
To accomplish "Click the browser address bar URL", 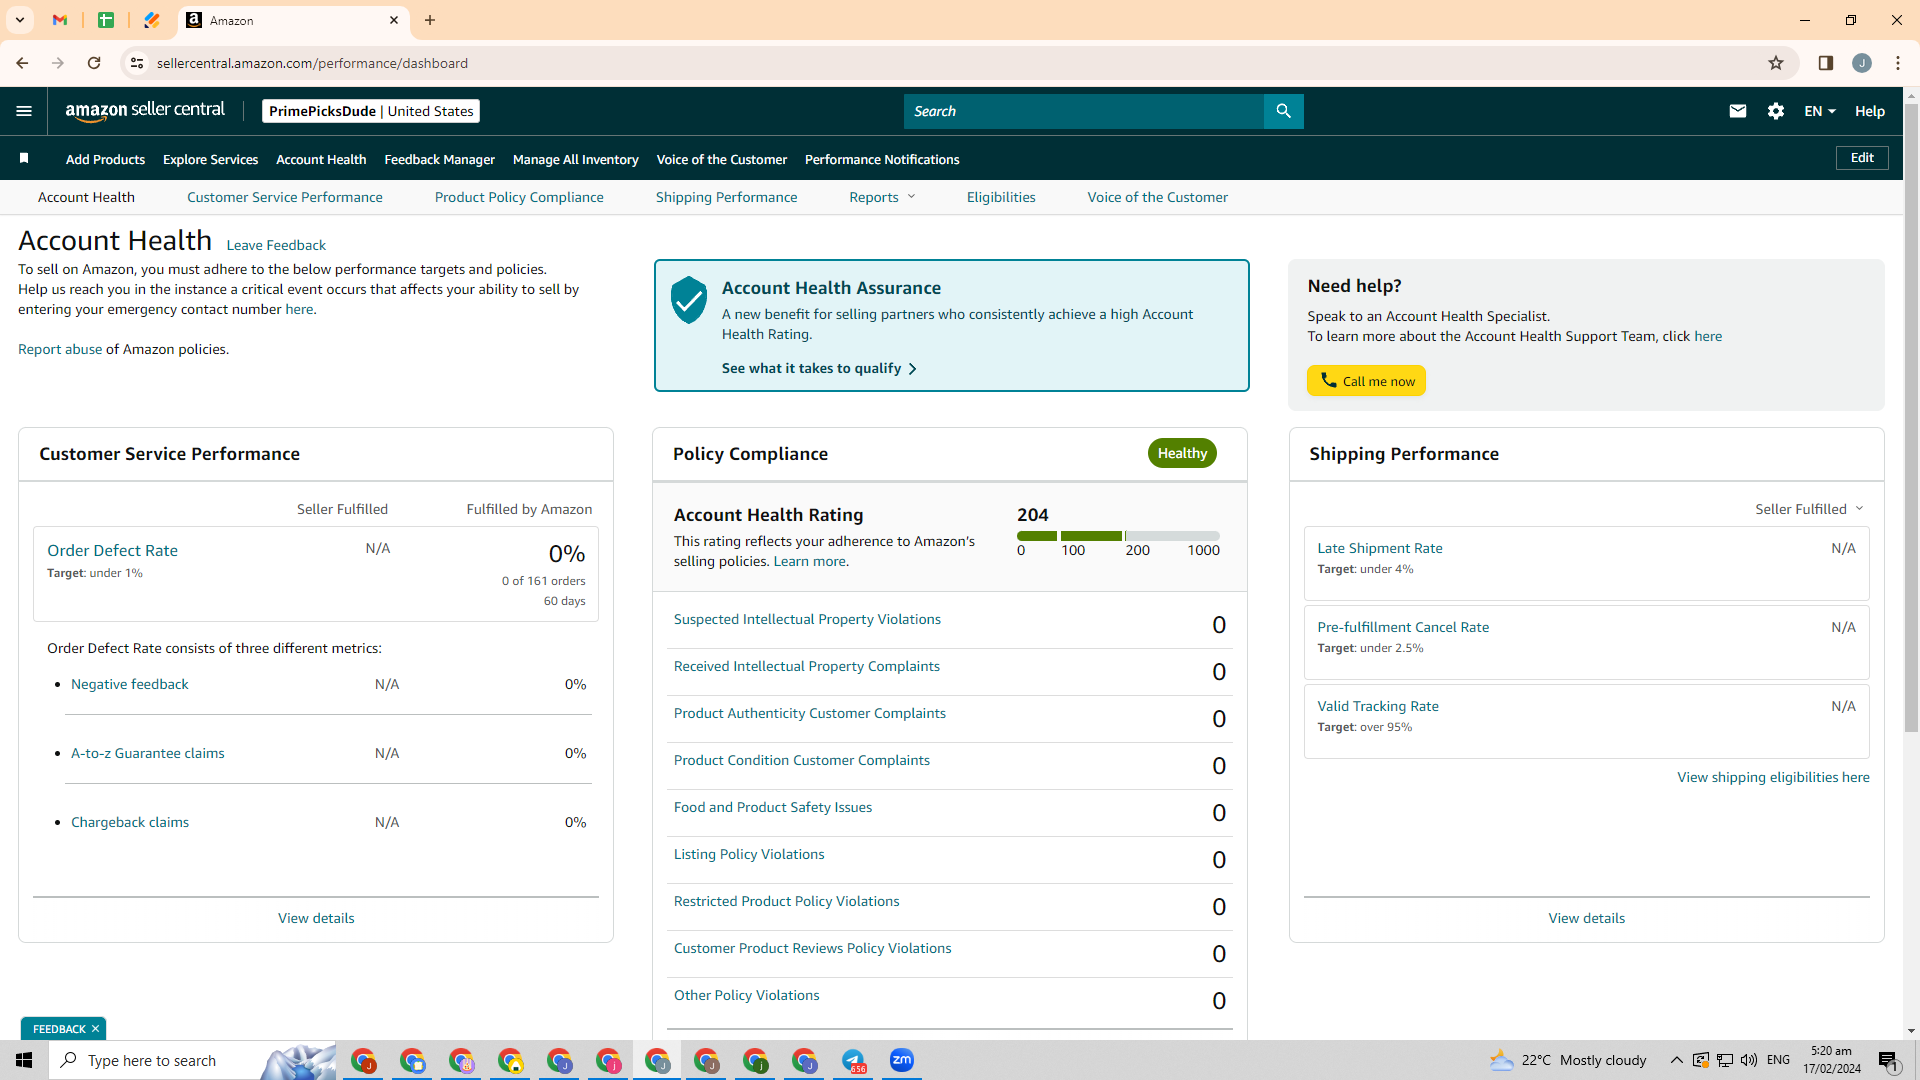I will 312,63.
